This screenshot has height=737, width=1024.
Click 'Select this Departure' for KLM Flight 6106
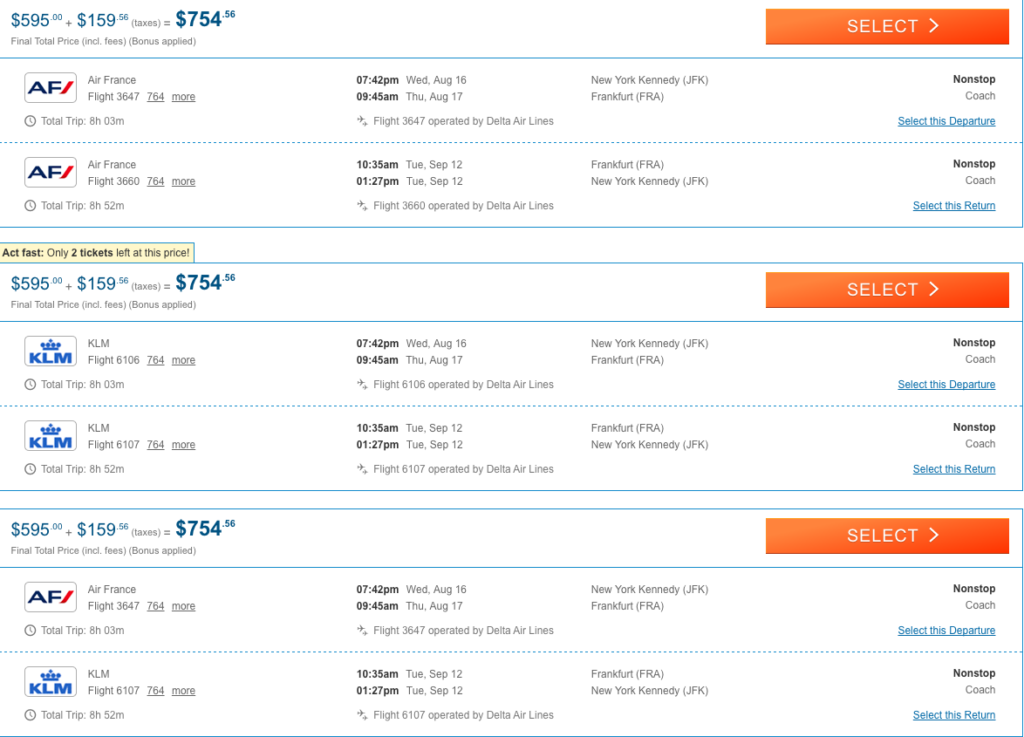point(946,384)
